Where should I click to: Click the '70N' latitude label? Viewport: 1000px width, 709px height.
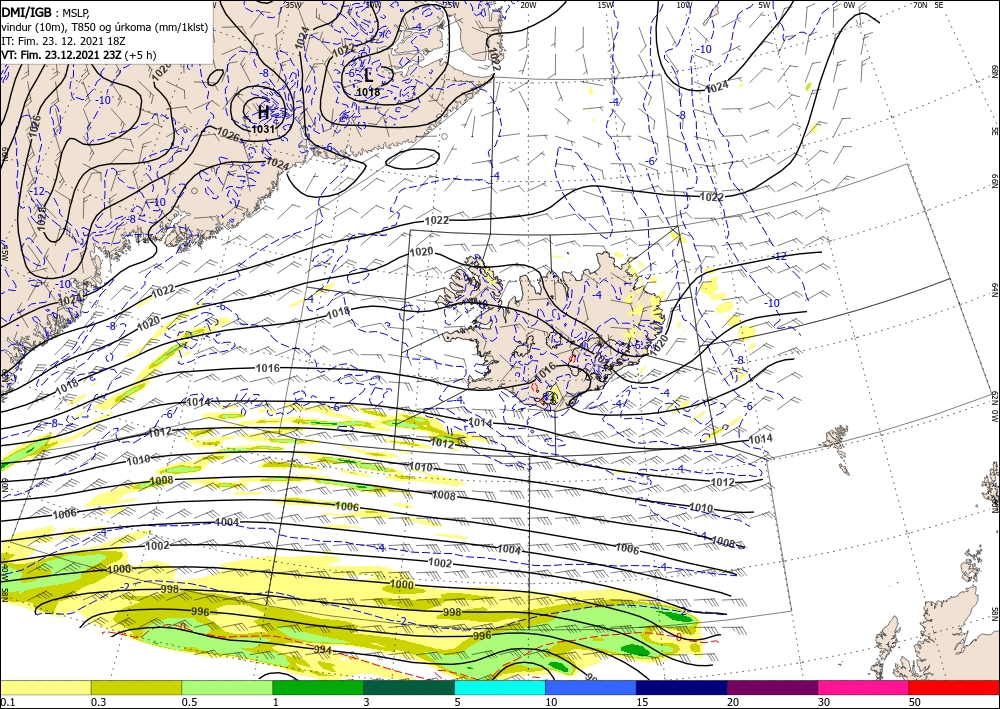[x=920, y=5]
